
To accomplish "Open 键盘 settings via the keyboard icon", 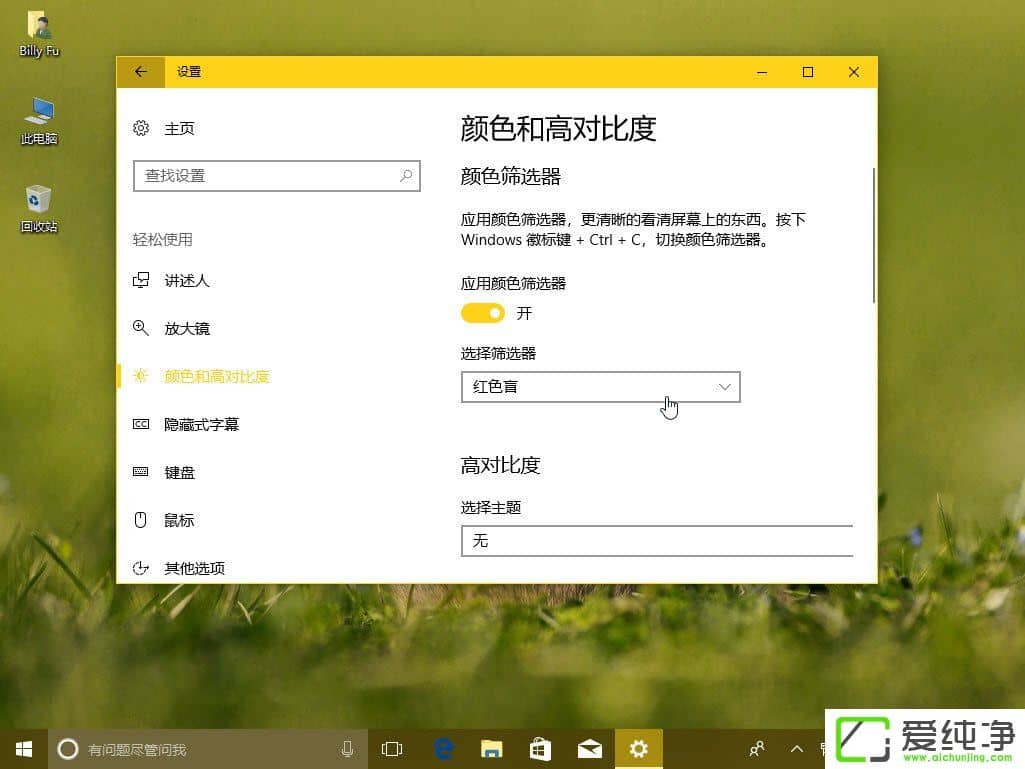I will tap(141, 472).
